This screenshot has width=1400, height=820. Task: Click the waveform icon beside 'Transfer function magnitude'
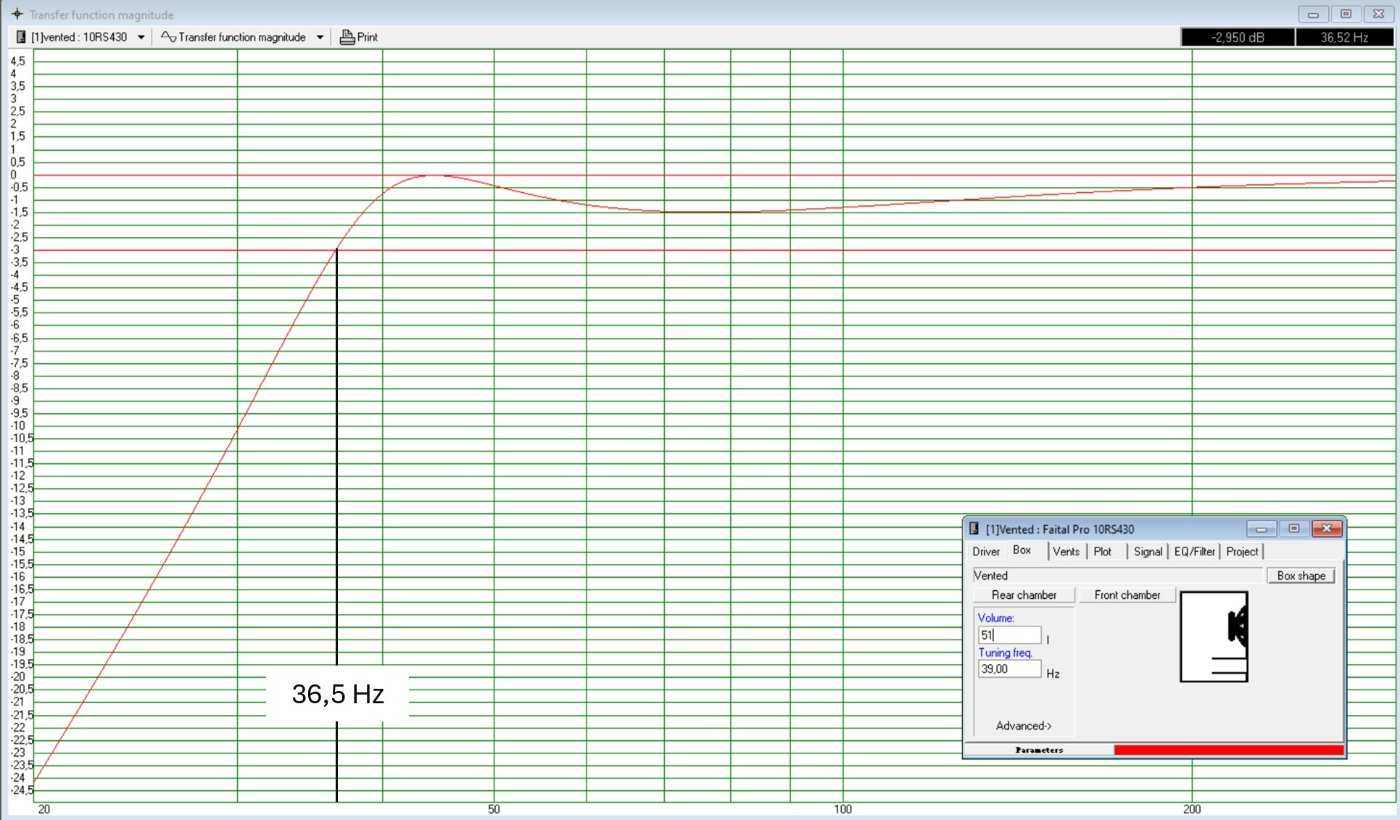pos(168,37)
